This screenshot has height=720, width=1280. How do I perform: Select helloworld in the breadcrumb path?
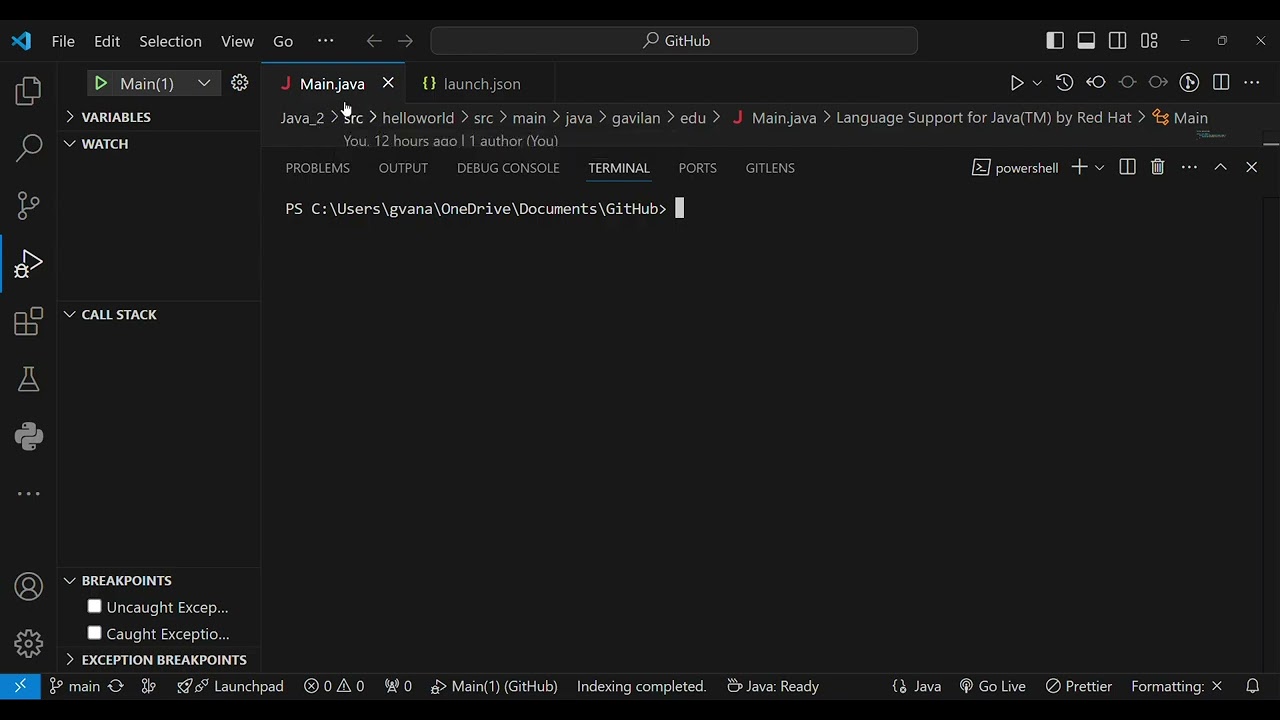coord(418,118)
